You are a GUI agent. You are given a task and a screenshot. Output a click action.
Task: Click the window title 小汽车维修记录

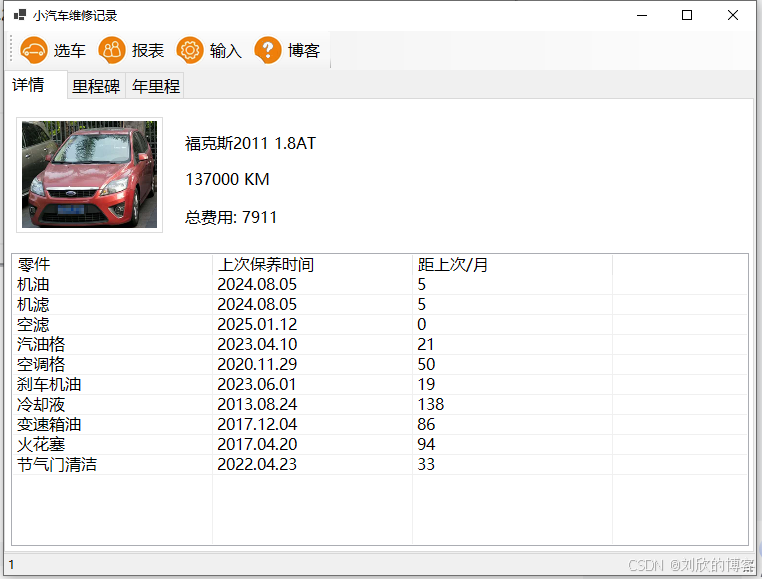(x=75, y=16)
